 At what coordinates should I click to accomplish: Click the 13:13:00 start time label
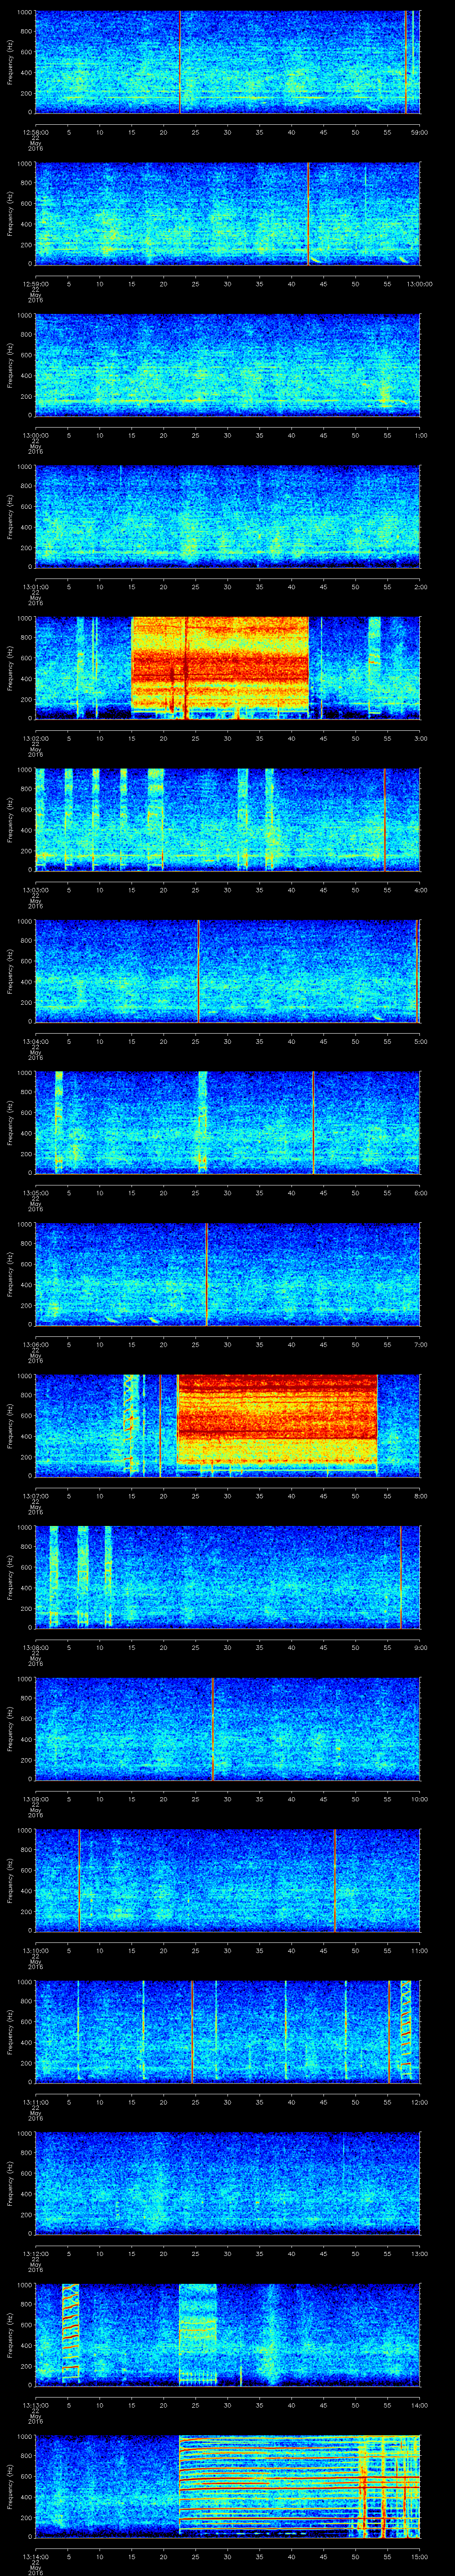(x=35, y=2405)
